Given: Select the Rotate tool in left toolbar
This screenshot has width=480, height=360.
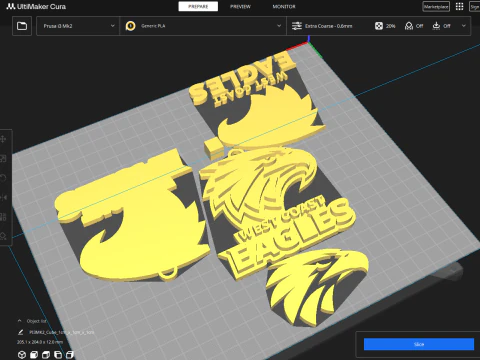Looking at the screenshot, I should (x=3, y=178).
